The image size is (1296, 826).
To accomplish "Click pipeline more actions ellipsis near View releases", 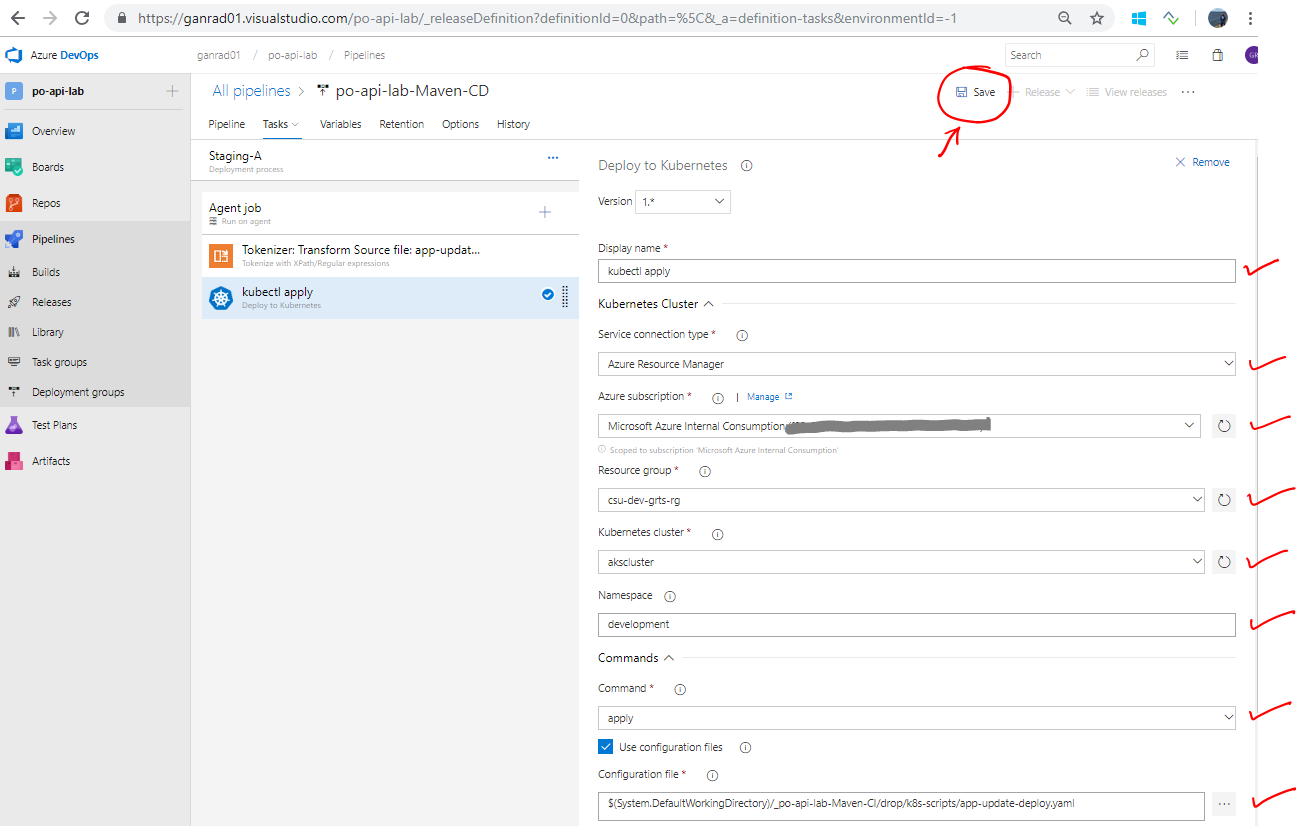I will point(1188,92).
